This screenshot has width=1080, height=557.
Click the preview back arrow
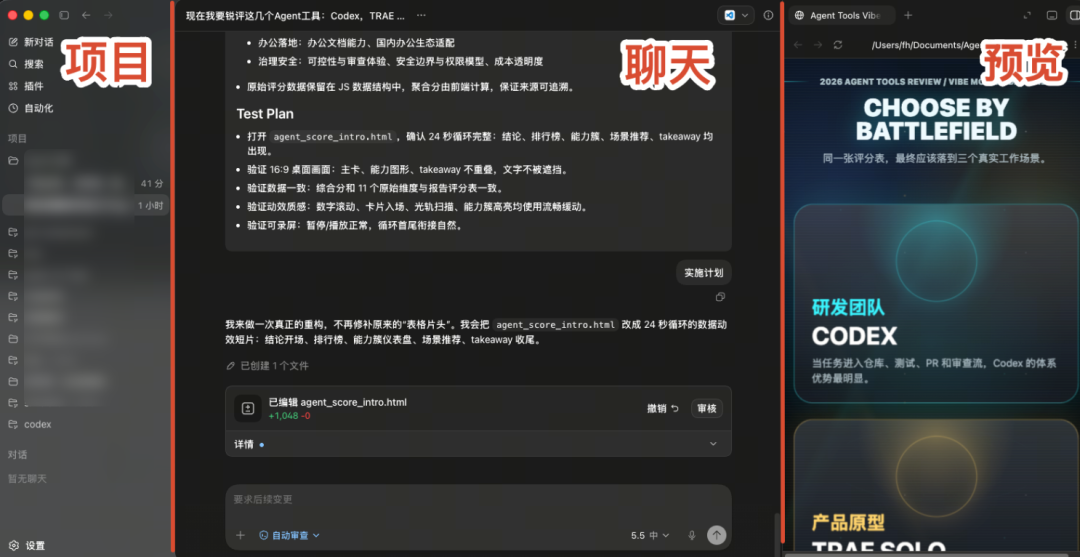798,45
